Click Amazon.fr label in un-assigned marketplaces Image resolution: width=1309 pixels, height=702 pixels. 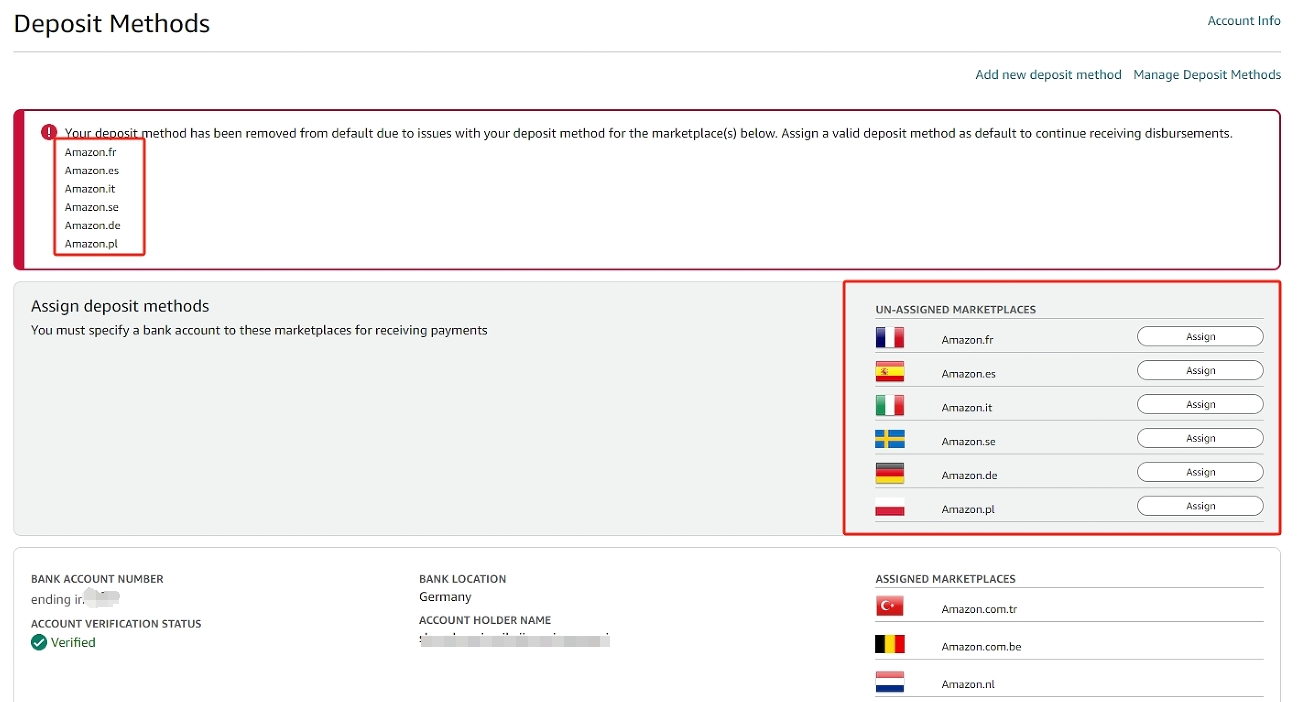[x=967, y=340]
